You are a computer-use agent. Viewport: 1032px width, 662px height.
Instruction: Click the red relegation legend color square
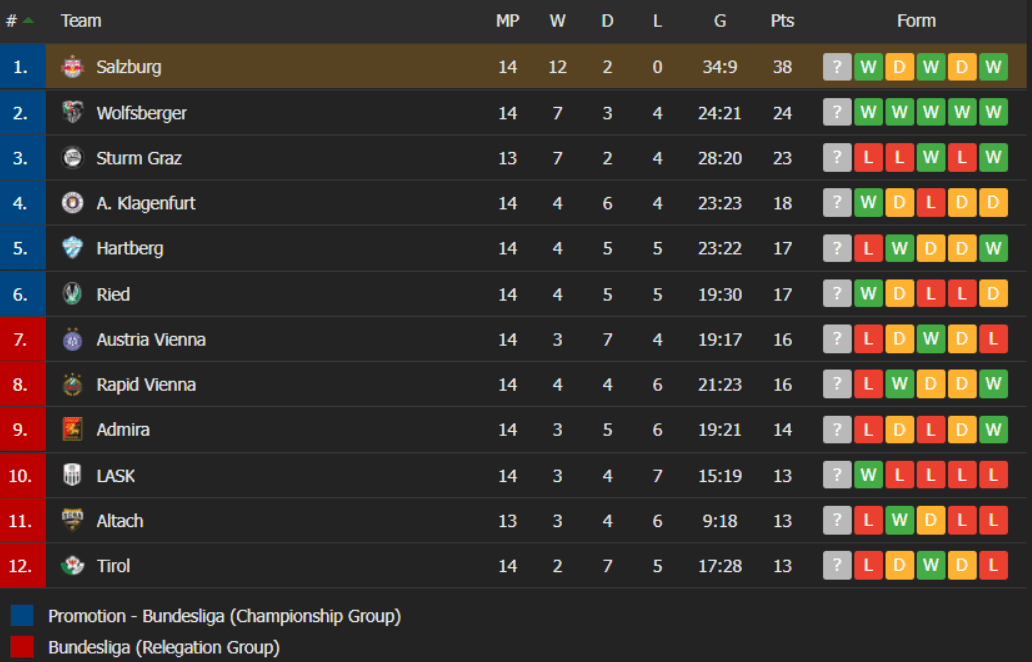tap(22, 646)
